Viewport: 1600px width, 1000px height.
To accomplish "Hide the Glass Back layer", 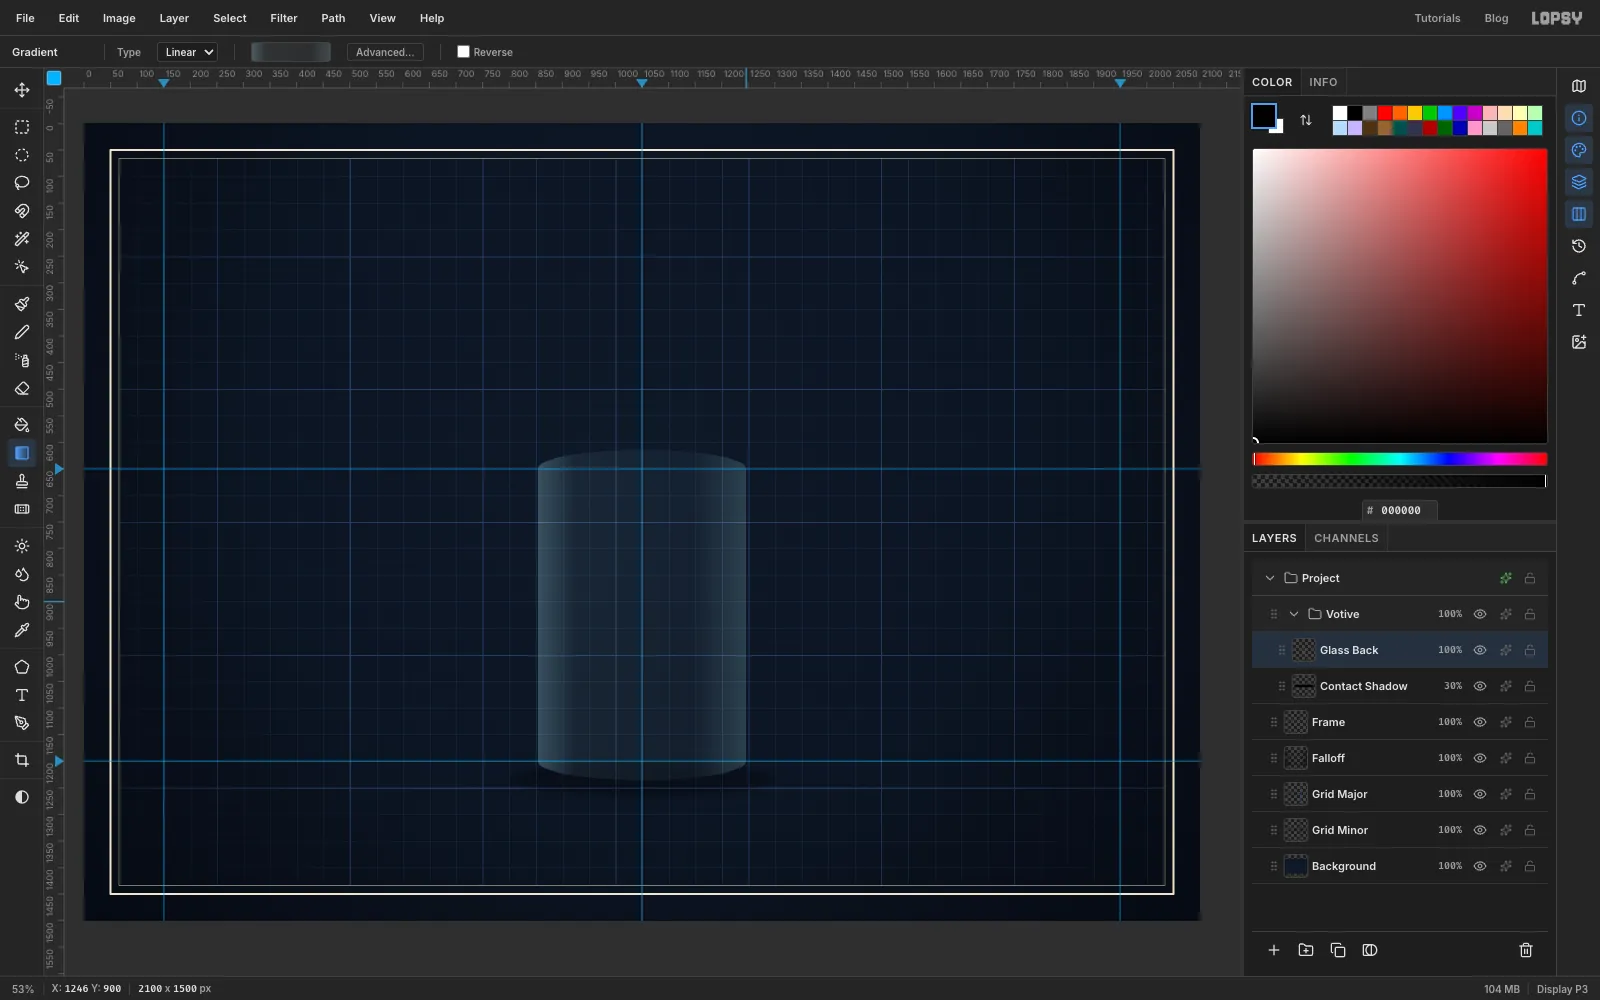I will pyautogui.click(x=1480, y=650).
